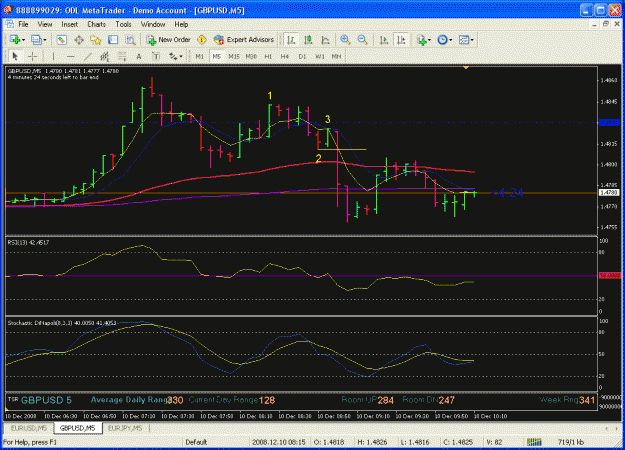Click the chart shift triangle marker
The height and width of the screenshot is (450, 625).
click(x=466, y=68)
